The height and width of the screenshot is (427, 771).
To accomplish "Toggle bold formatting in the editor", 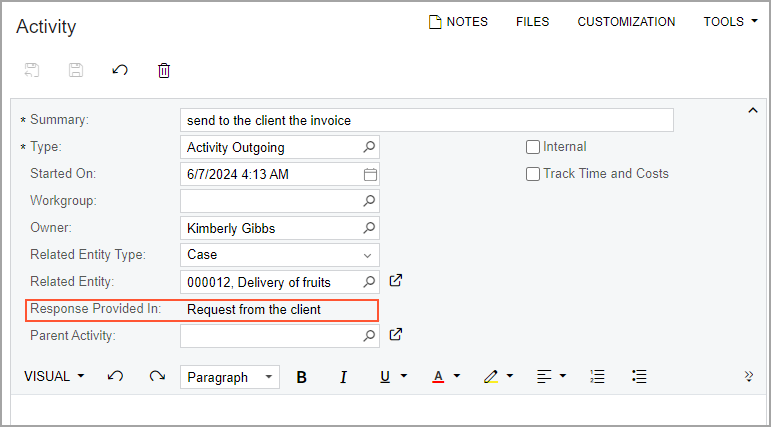I will pyautogui.click(x=302, y=377).
